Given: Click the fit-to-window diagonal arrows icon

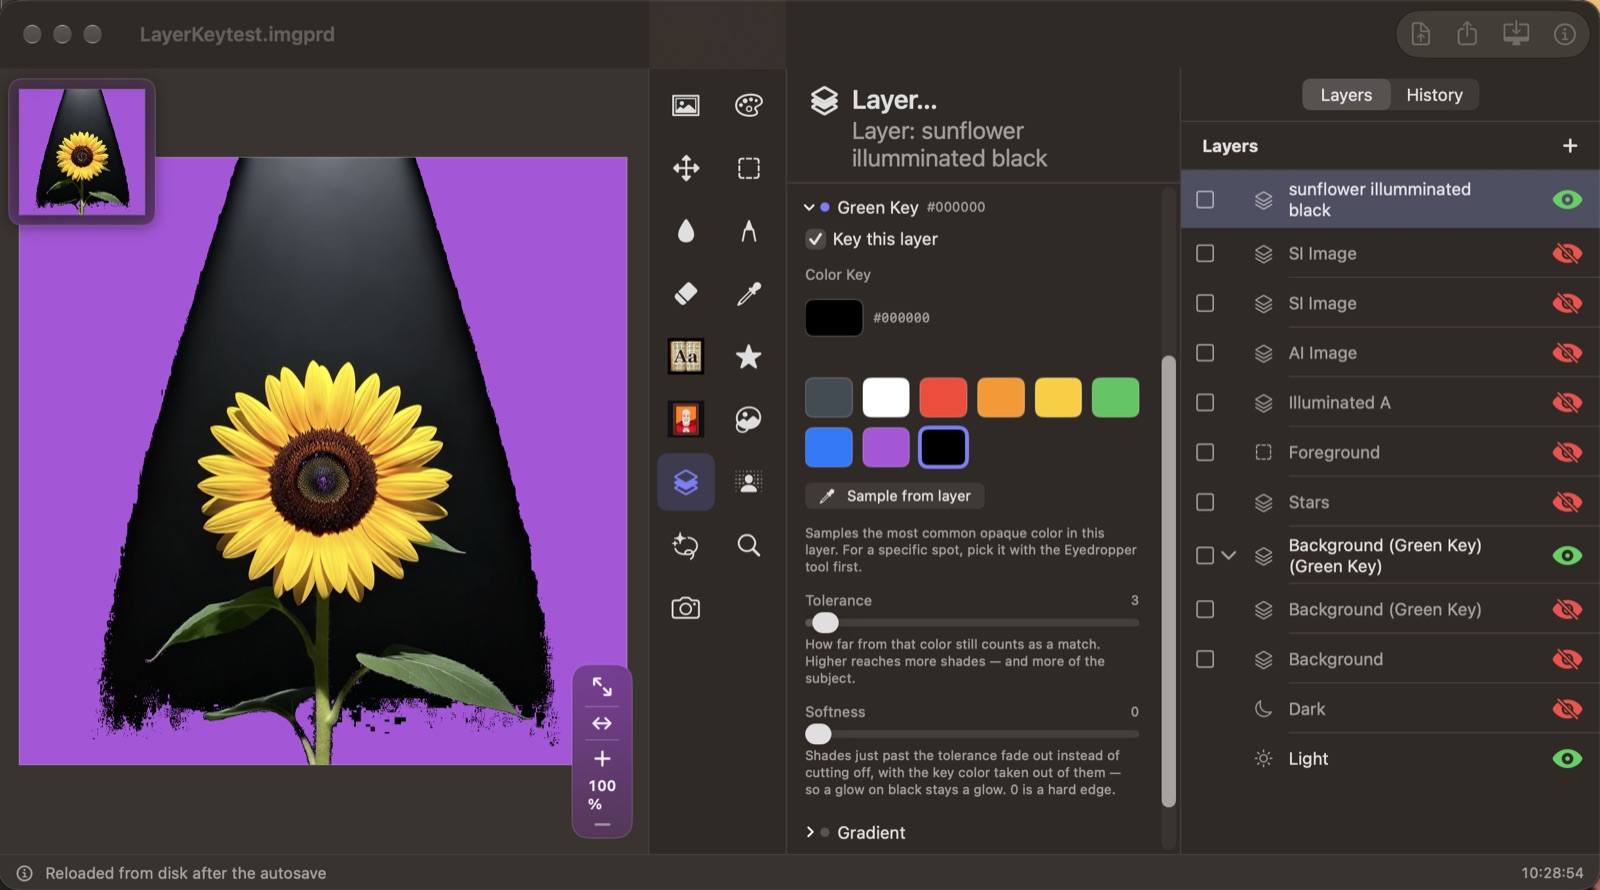Looking at the screenshot, I should [x=602, y=687].
